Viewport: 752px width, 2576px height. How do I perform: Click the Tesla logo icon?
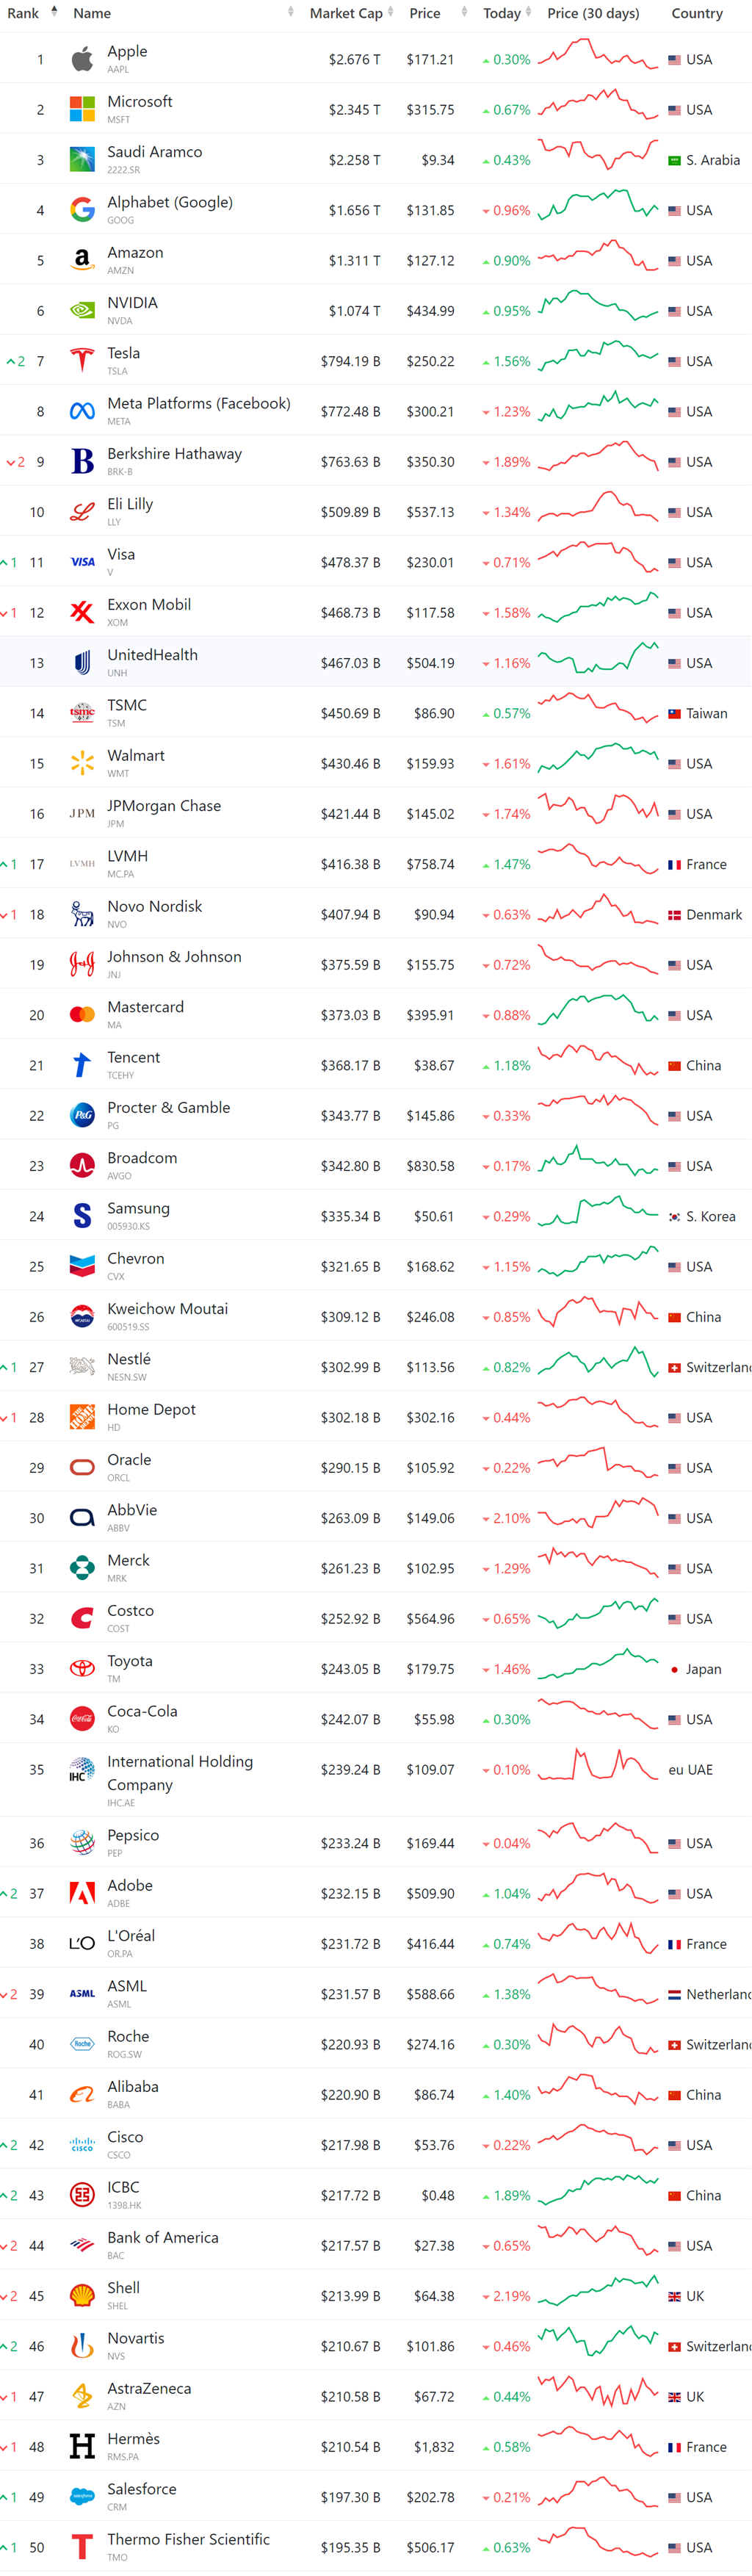82,361
